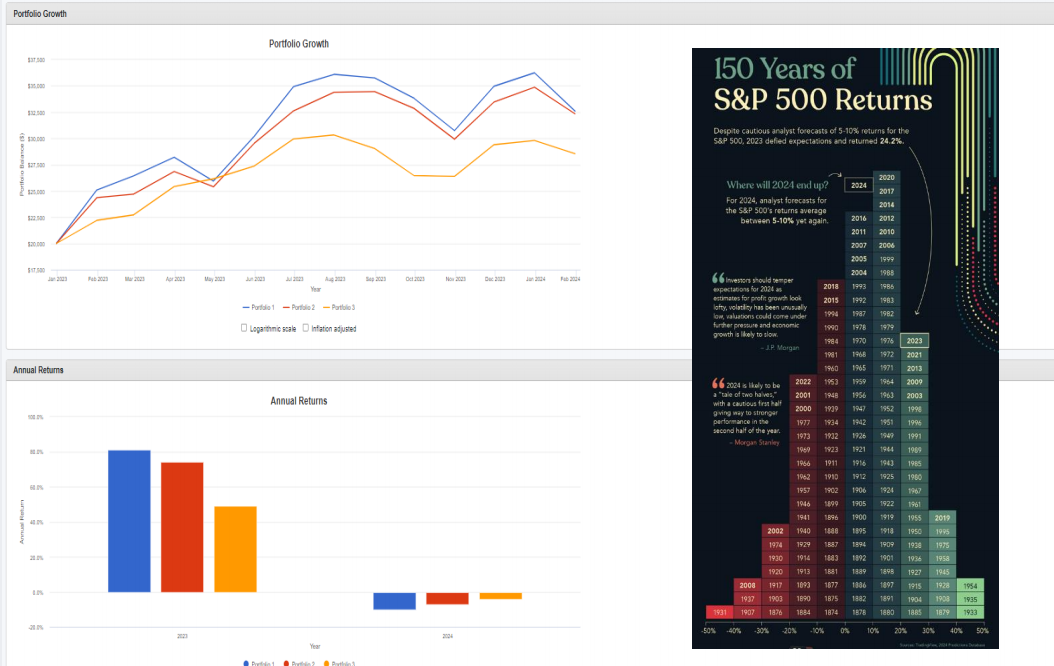Click the green 1954 cell in infographic
The image size is (1054, 666).
pos(970,585)
